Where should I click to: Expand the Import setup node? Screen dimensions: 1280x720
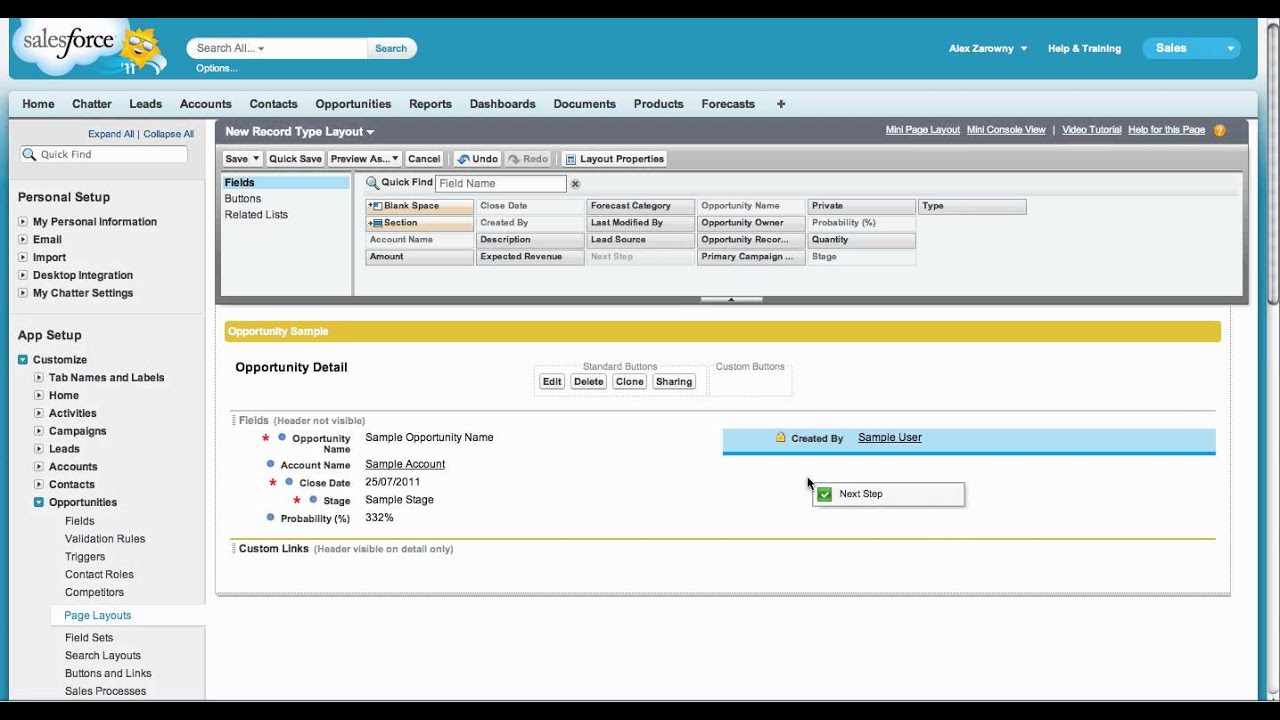pyautogui.click(x=23, y=258)
